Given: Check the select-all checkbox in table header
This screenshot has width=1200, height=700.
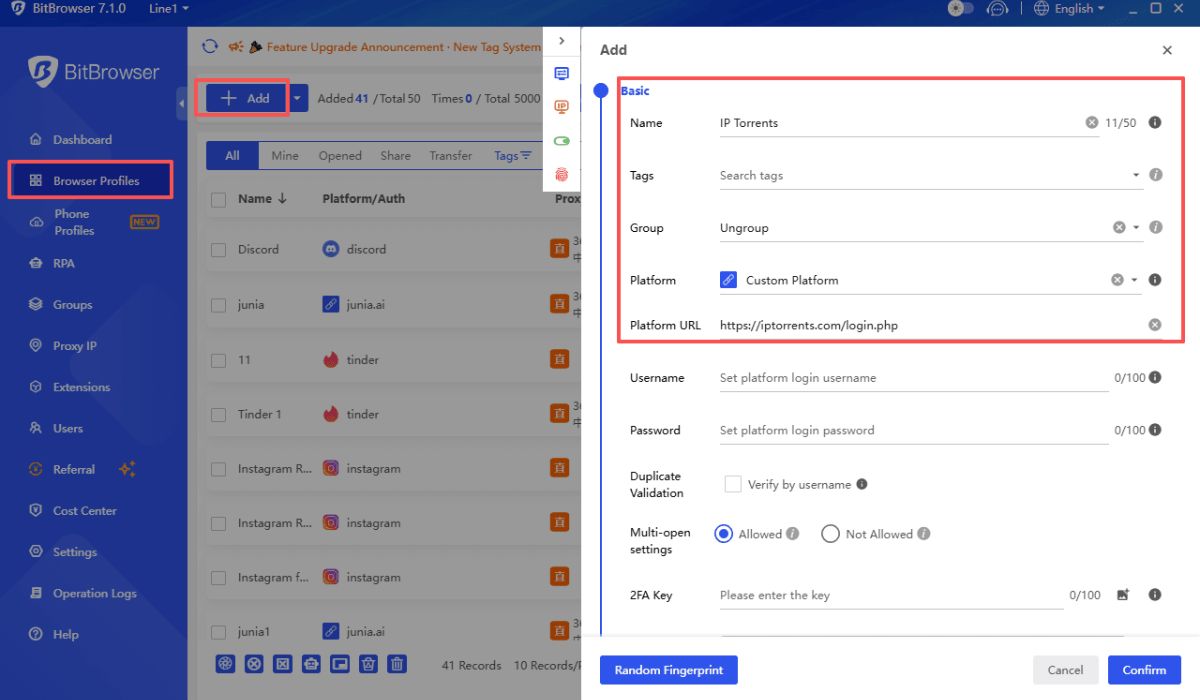Looking at the screenshot, I should click(x=219, y=199).
